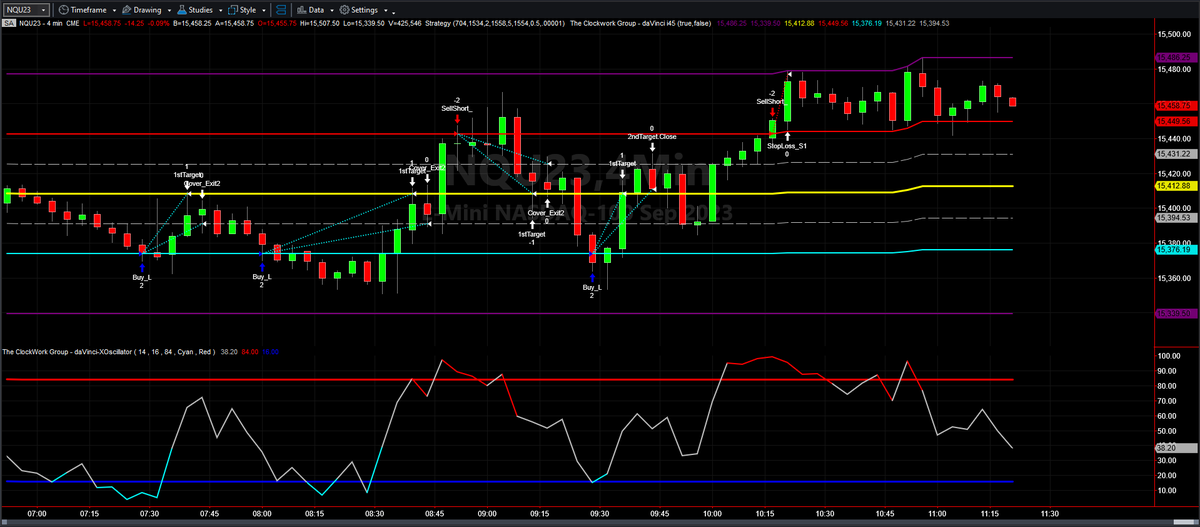Open the Timeframe menu with clock icon

82,9
